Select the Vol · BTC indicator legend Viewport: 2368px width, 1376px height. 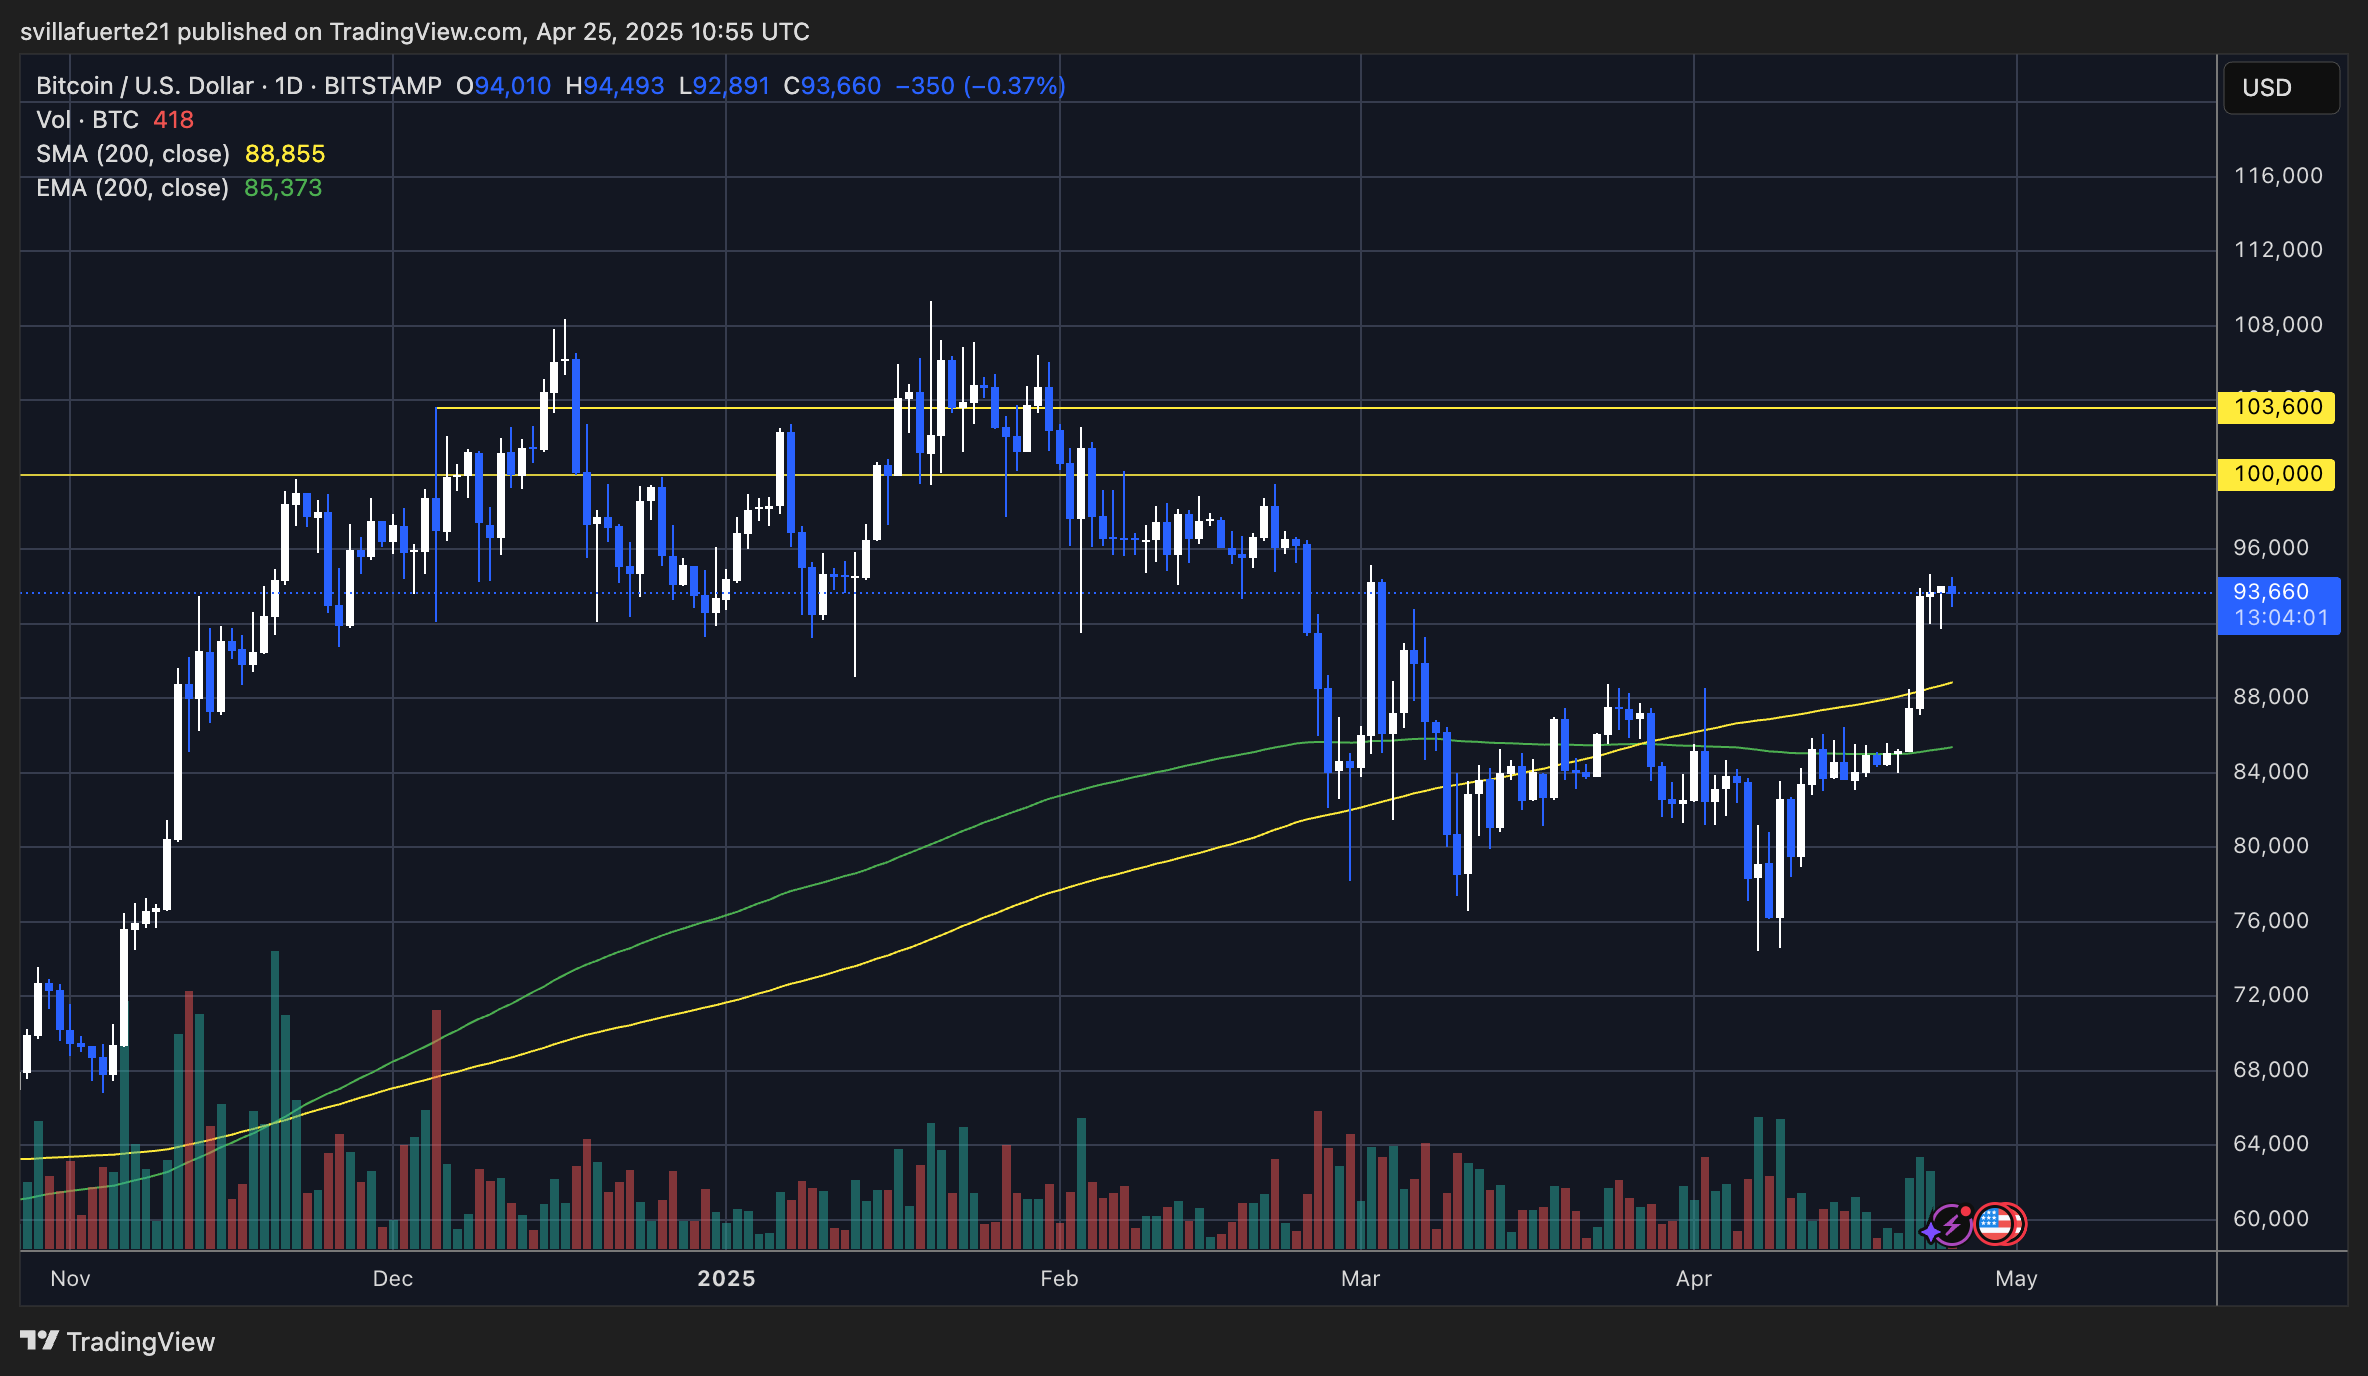point(87,120)
